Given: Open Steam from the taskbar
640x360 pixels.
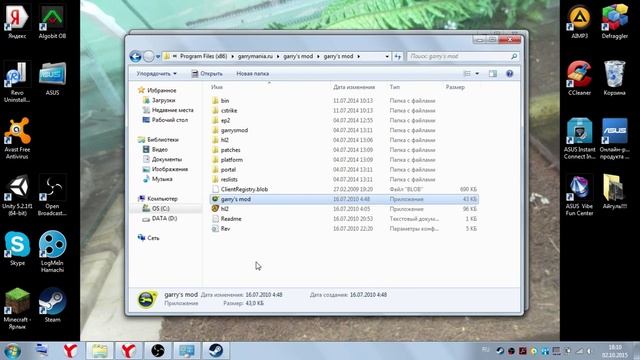Looking at the screenshot, I should 216,351.
